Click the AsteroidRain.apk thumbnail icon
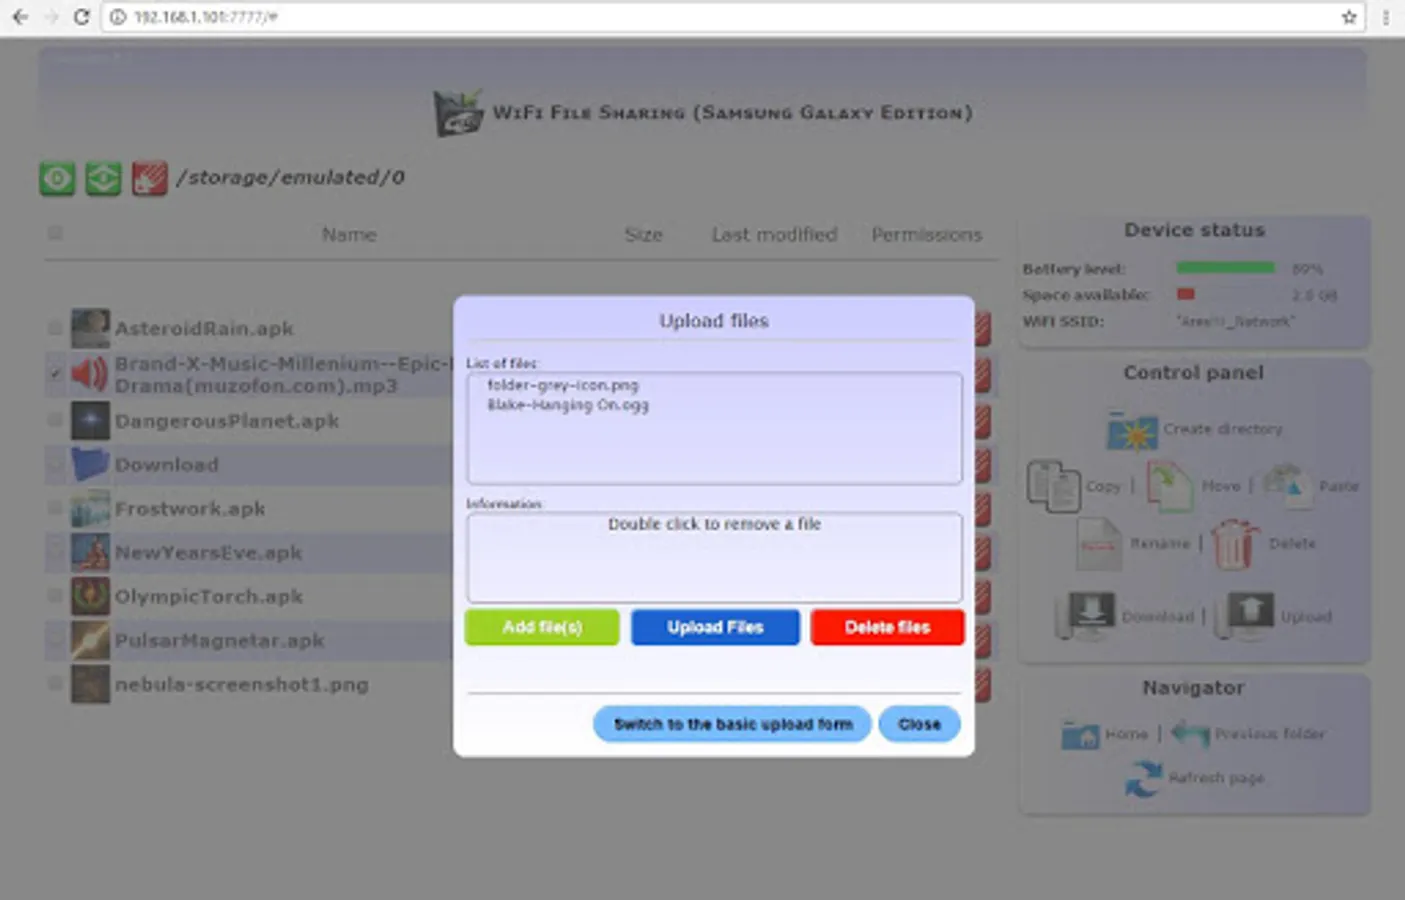Viewport: 1405px width, 900px height. (90, 328)
